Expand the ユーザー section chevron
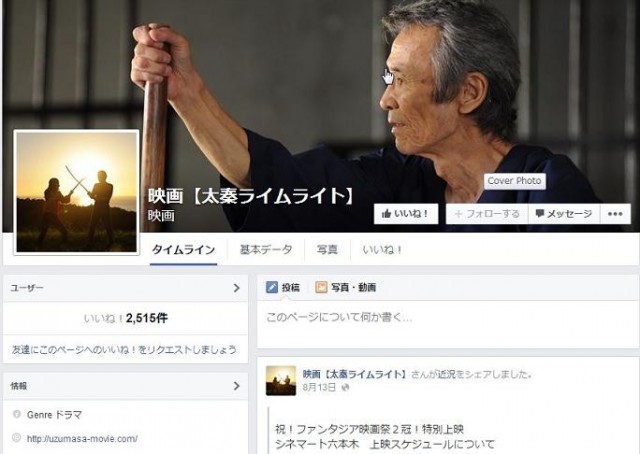 tap(236, 288)
